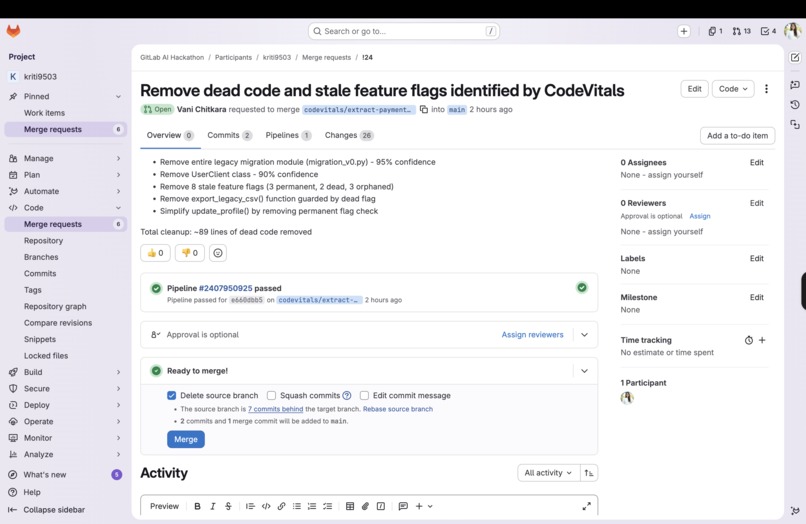Click the passed pipeline status icon on right
The width and height of the screenshot is (806, 524).
[582, 287]
